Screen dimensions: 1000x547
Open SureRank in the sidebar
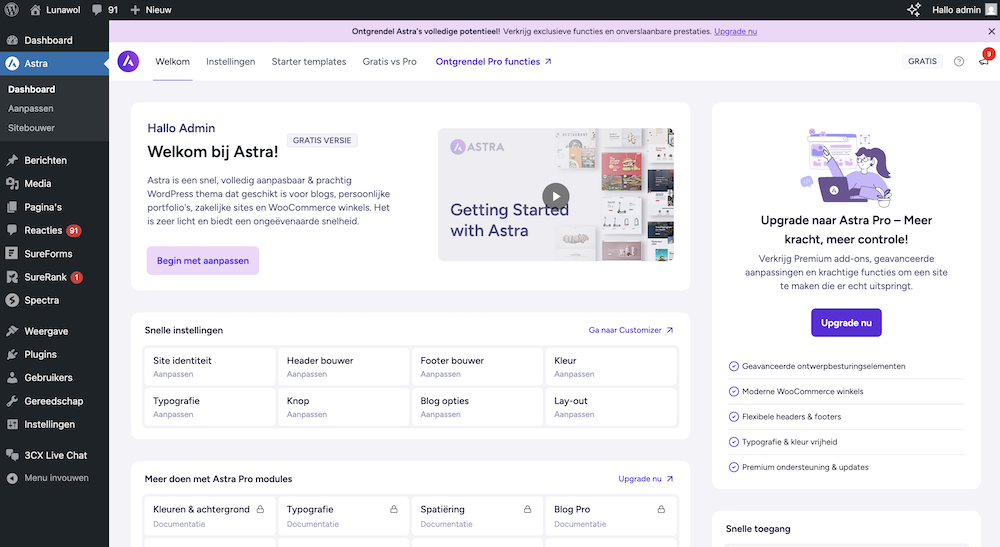(54, 277)
